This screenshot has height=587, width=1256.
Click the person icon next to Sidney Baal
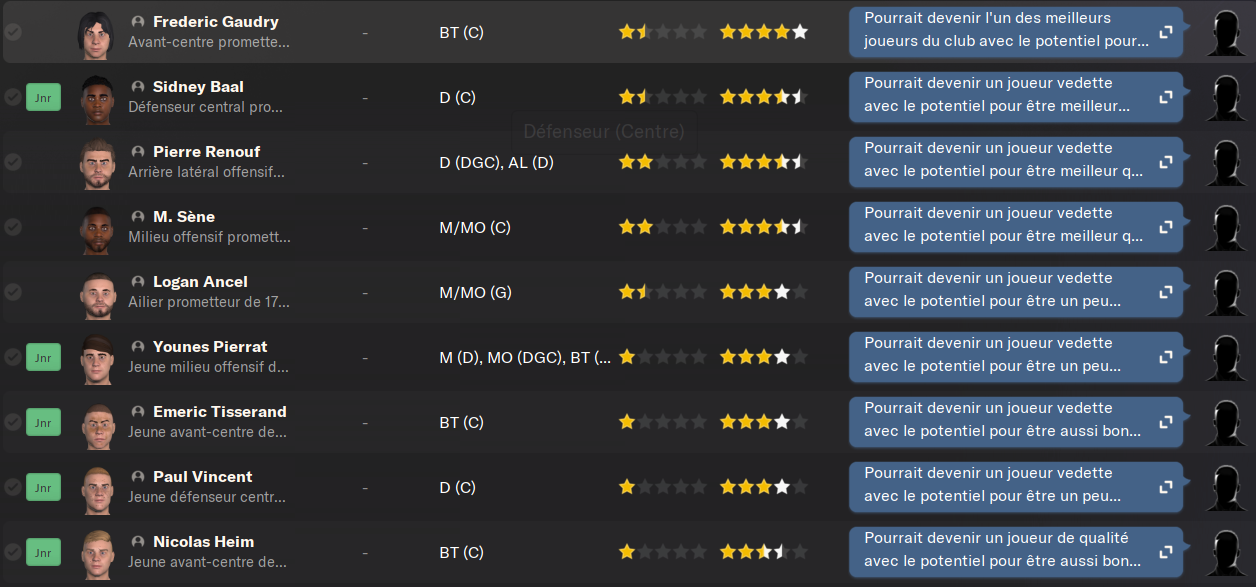[x=138, y=87]
